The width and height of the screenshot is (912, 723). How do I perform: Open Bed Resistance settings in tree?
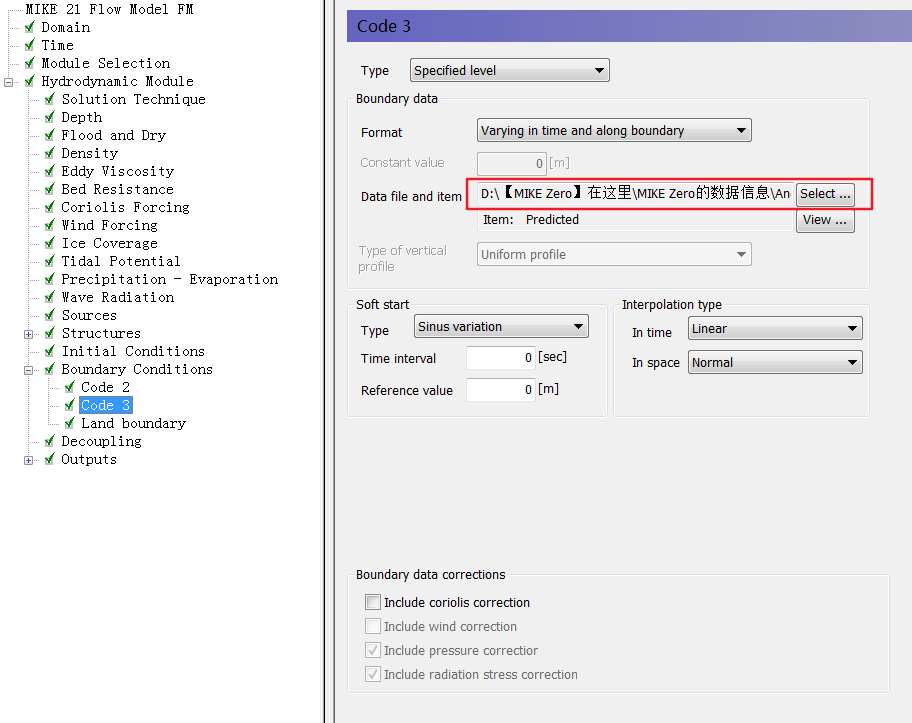(x=117, y=189)
